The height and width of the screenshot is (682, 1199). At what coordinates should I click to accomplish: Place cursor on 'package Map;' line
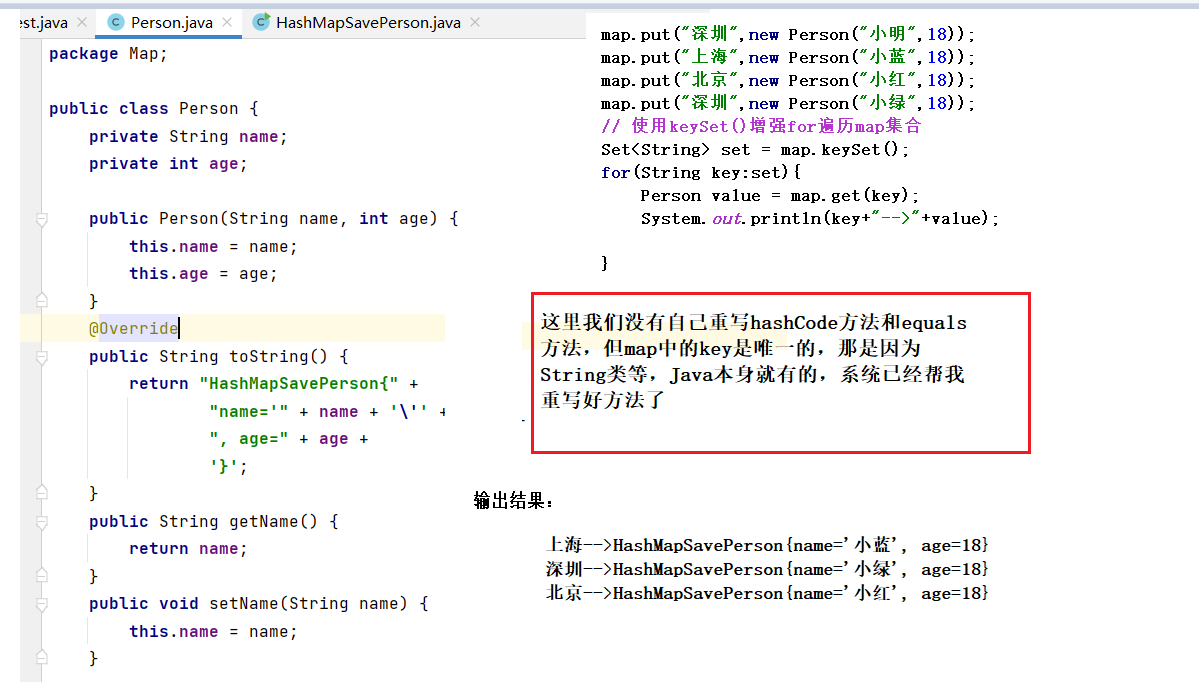pyautogui.click(x=108, y=54)
